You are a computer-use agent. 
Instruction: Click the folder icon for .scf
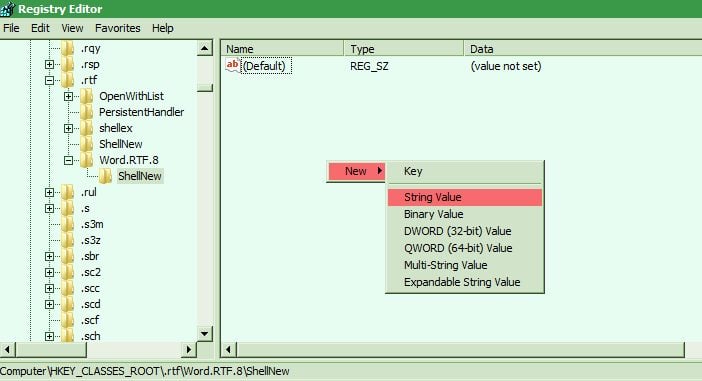pyautogui.click(x=68, y=320)
